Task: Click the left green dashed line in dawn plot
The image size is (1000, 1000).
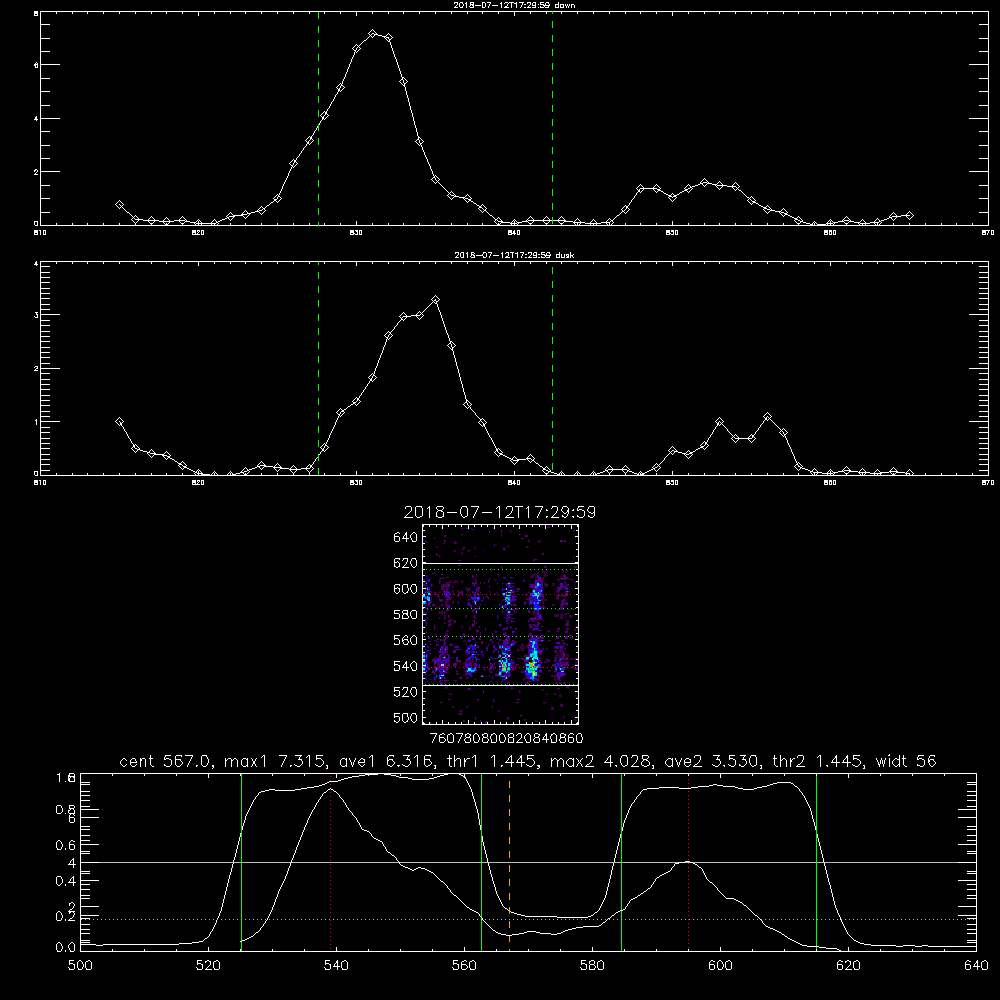Action: [x=318, y=118]
